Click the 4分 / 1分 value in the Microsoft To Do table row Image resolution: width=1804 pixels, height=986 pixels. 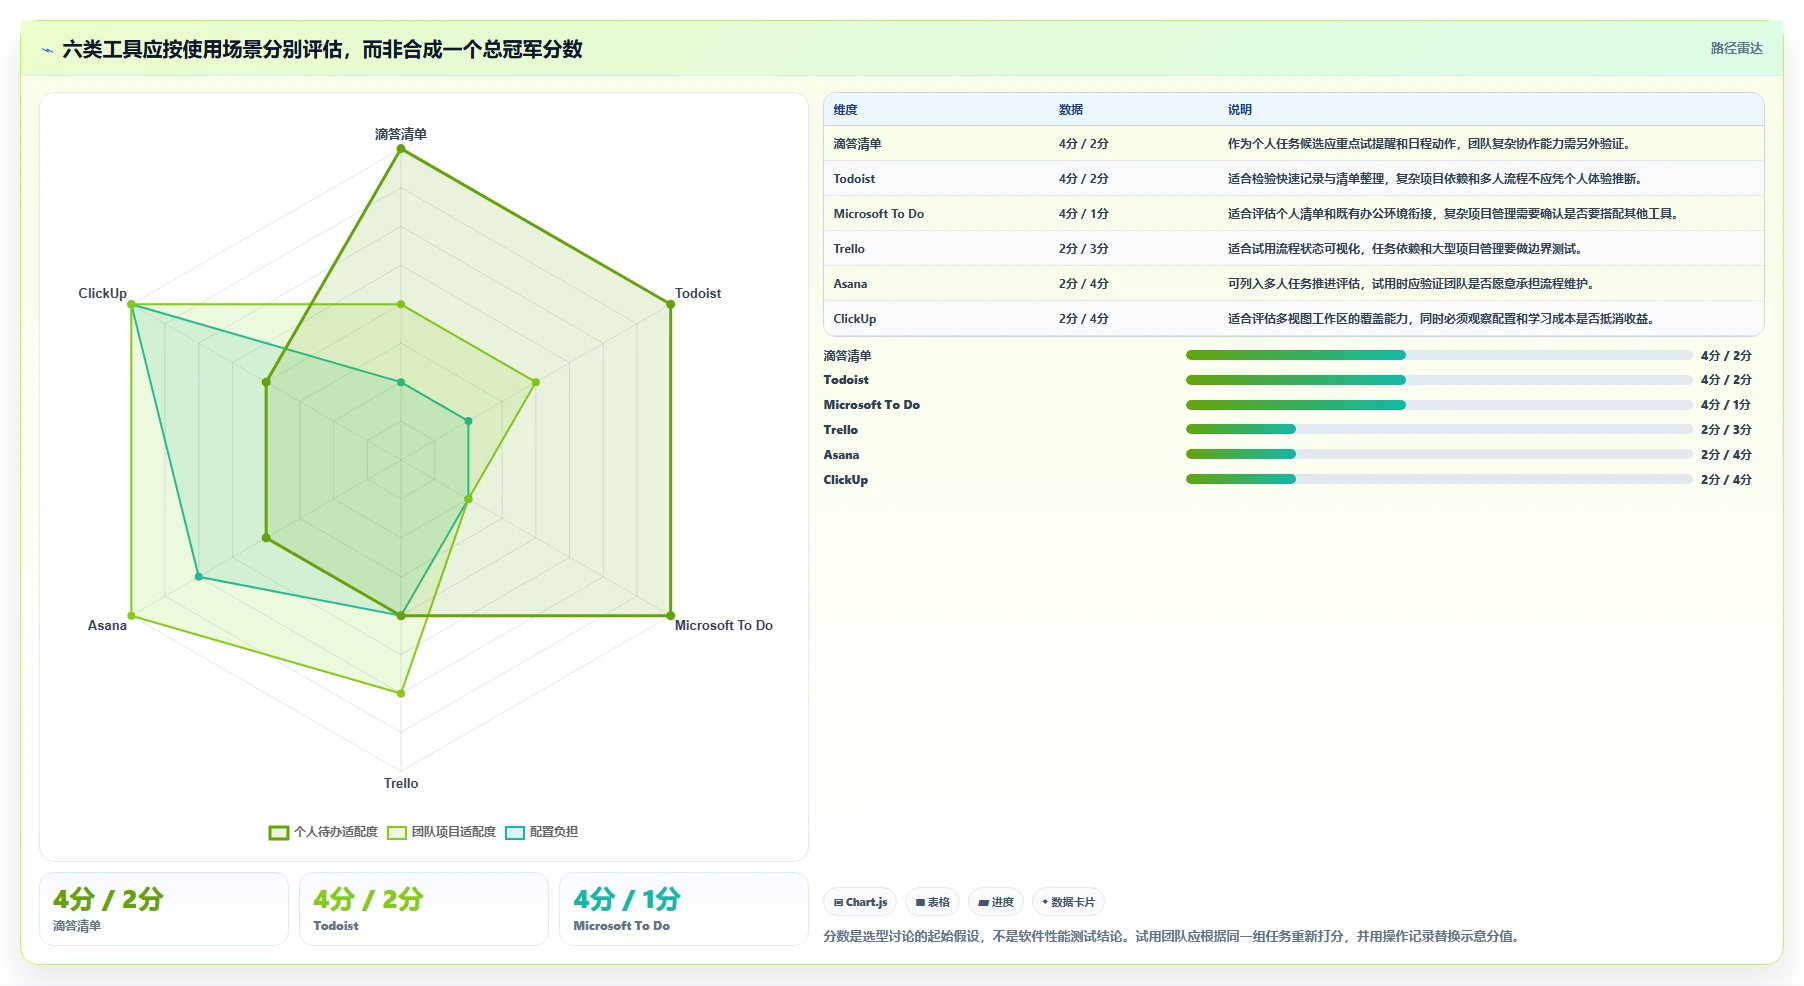point(1083,214)
